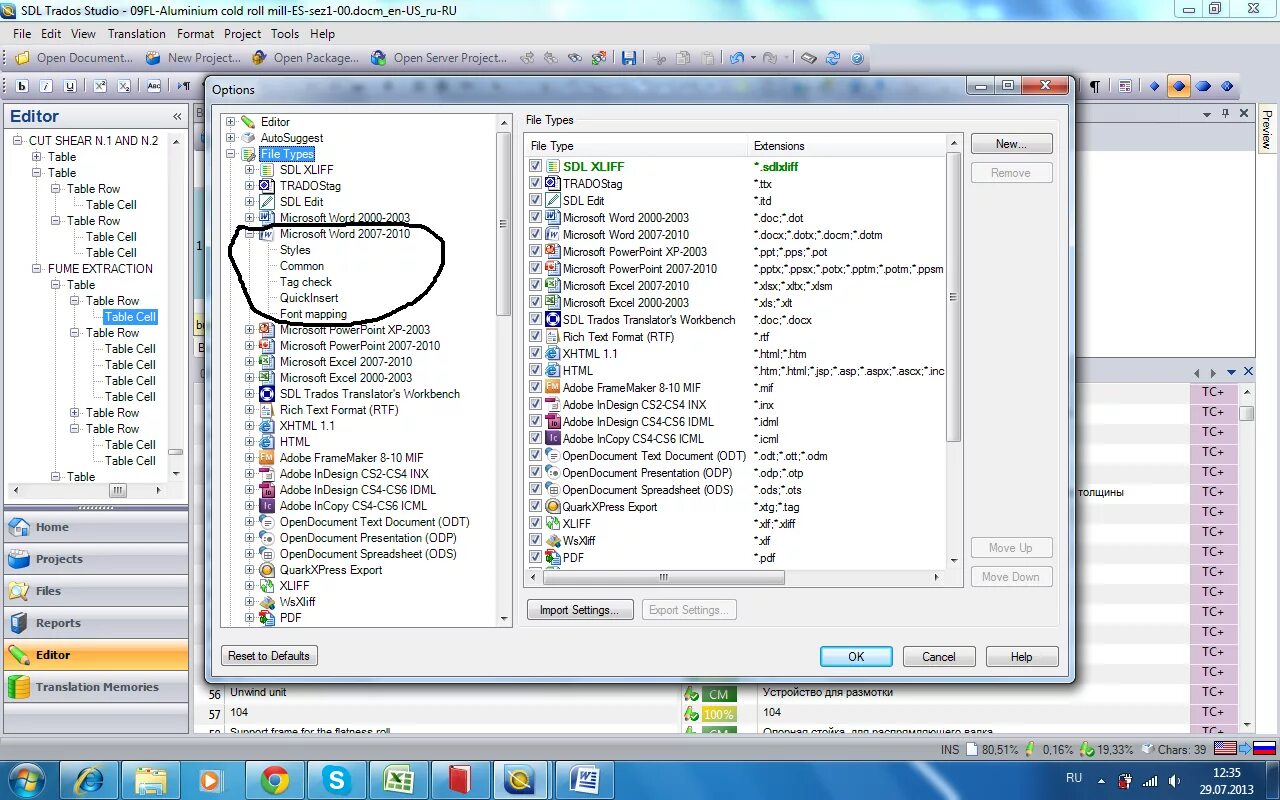Open the Tools menu

(285, 33)
